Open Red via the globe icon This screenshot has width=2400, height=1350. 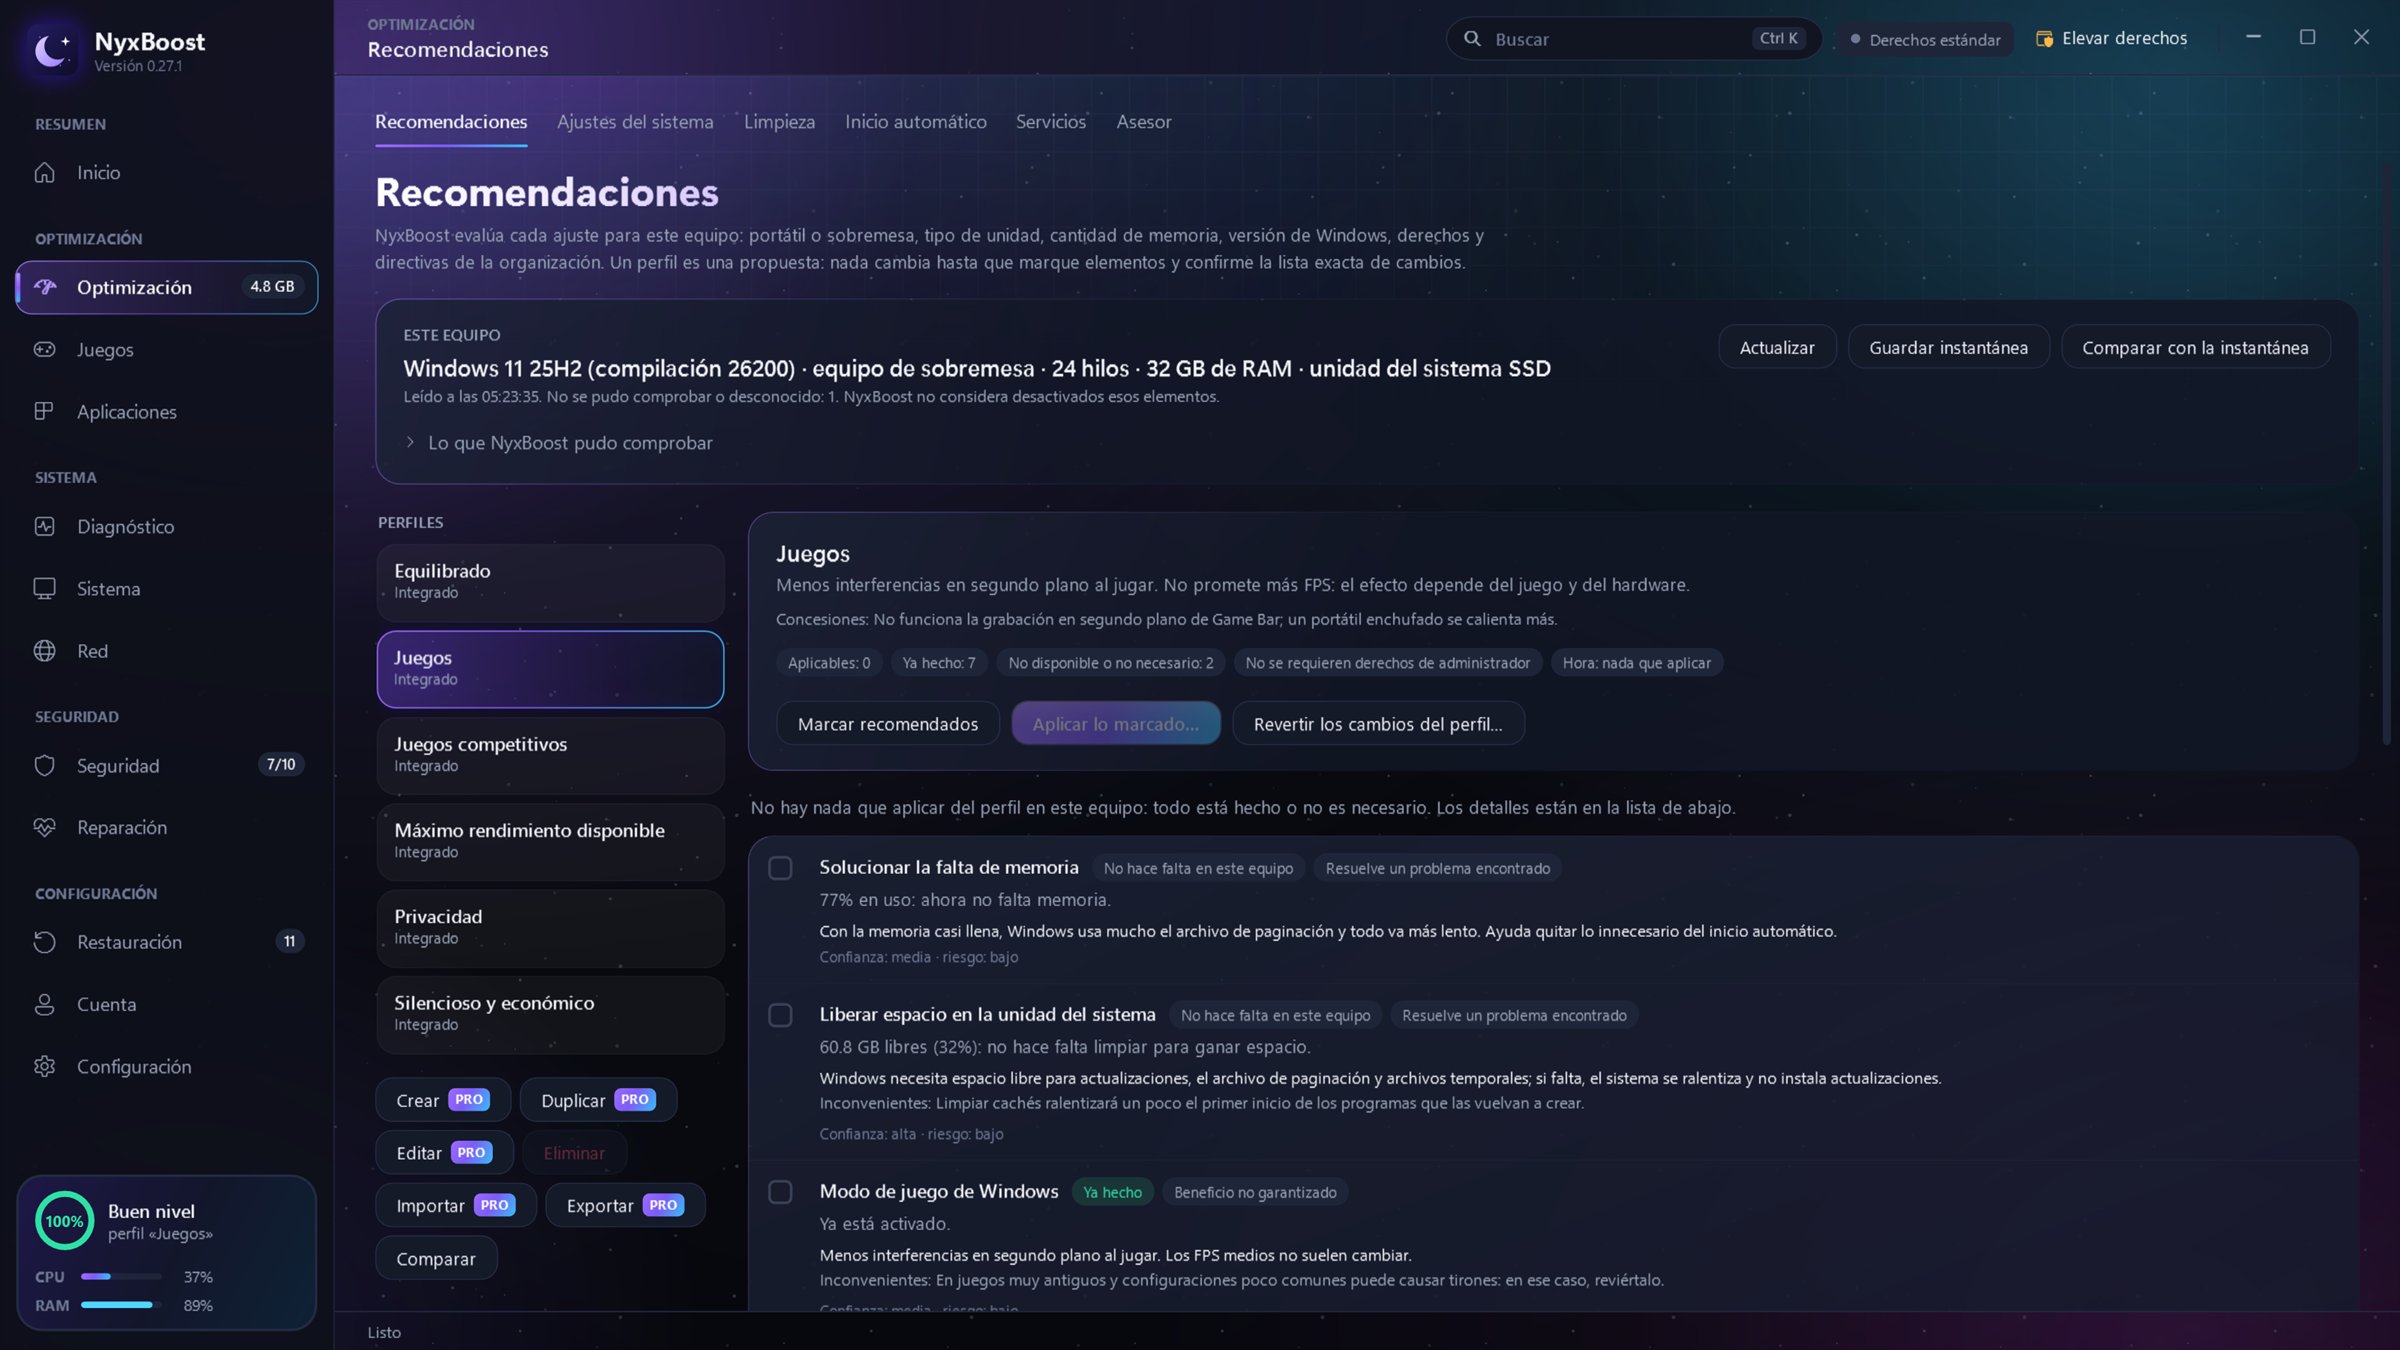point(45,651)
